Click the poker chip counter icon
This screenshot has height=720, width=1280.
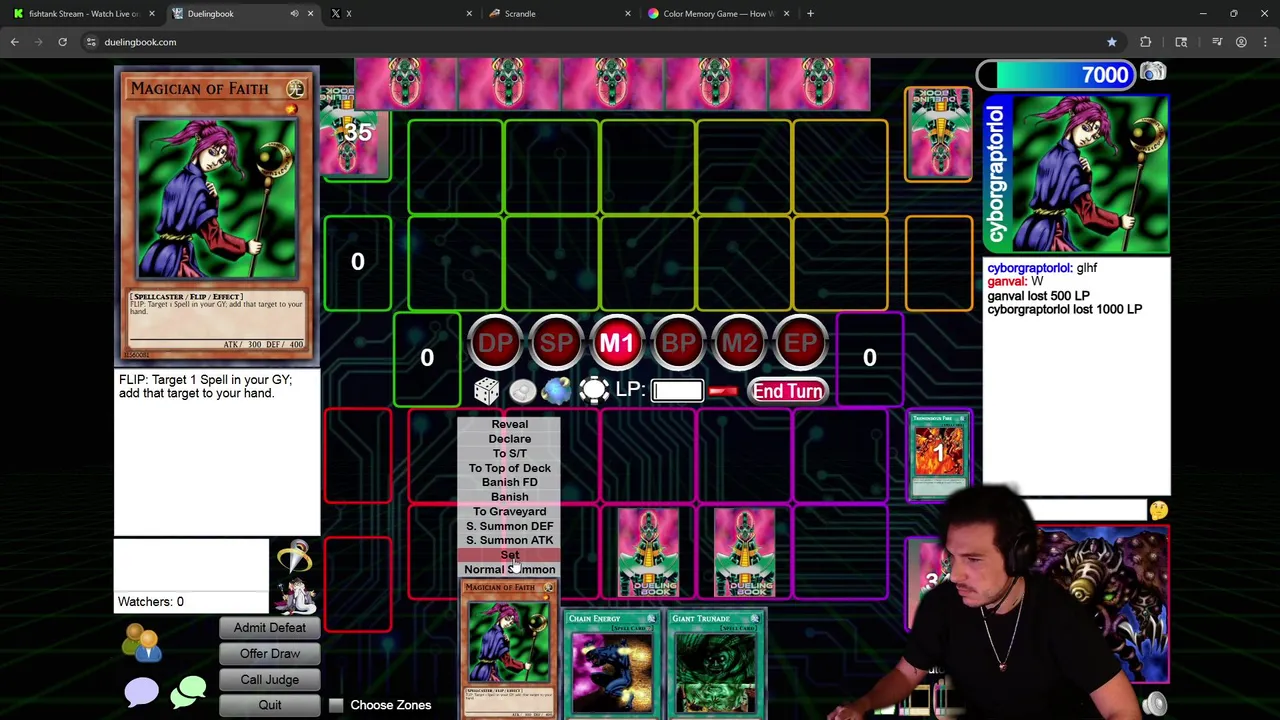pyautogui.click(x=594, y=391)
